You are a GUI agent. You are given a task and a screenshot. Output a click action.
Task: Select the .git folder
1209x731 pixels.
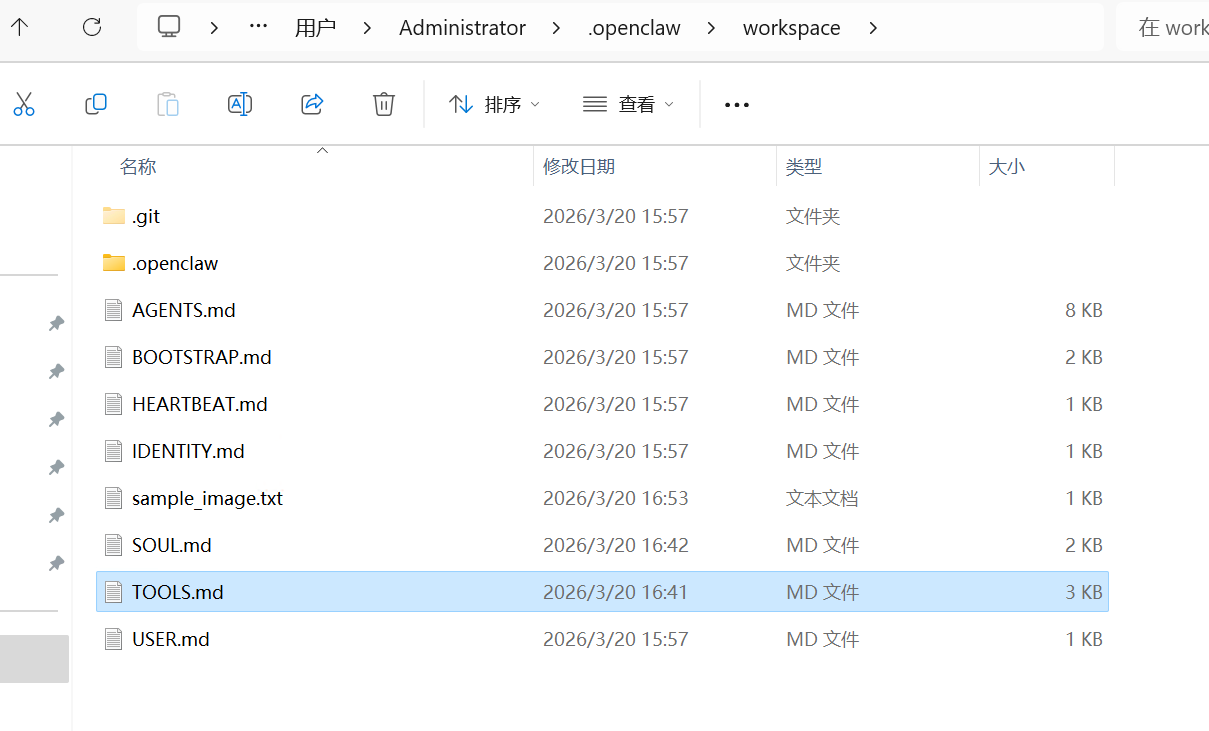pyautogui.click(x=146, y=216)
